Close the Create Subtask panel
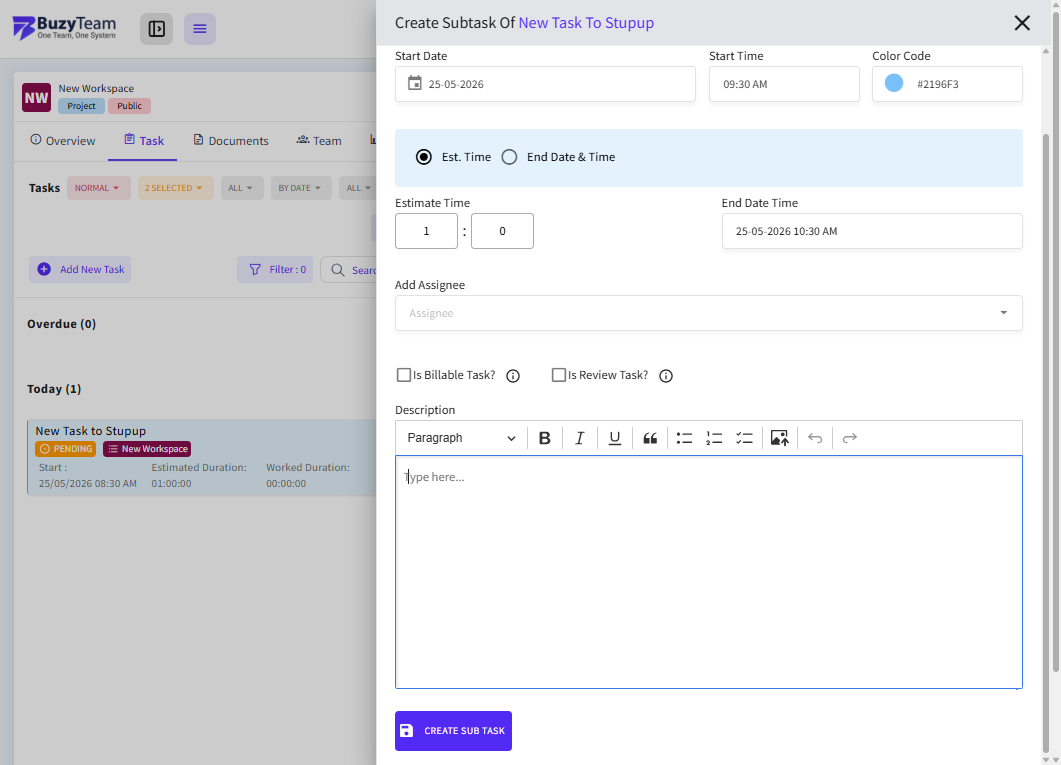 point(1022,23)
